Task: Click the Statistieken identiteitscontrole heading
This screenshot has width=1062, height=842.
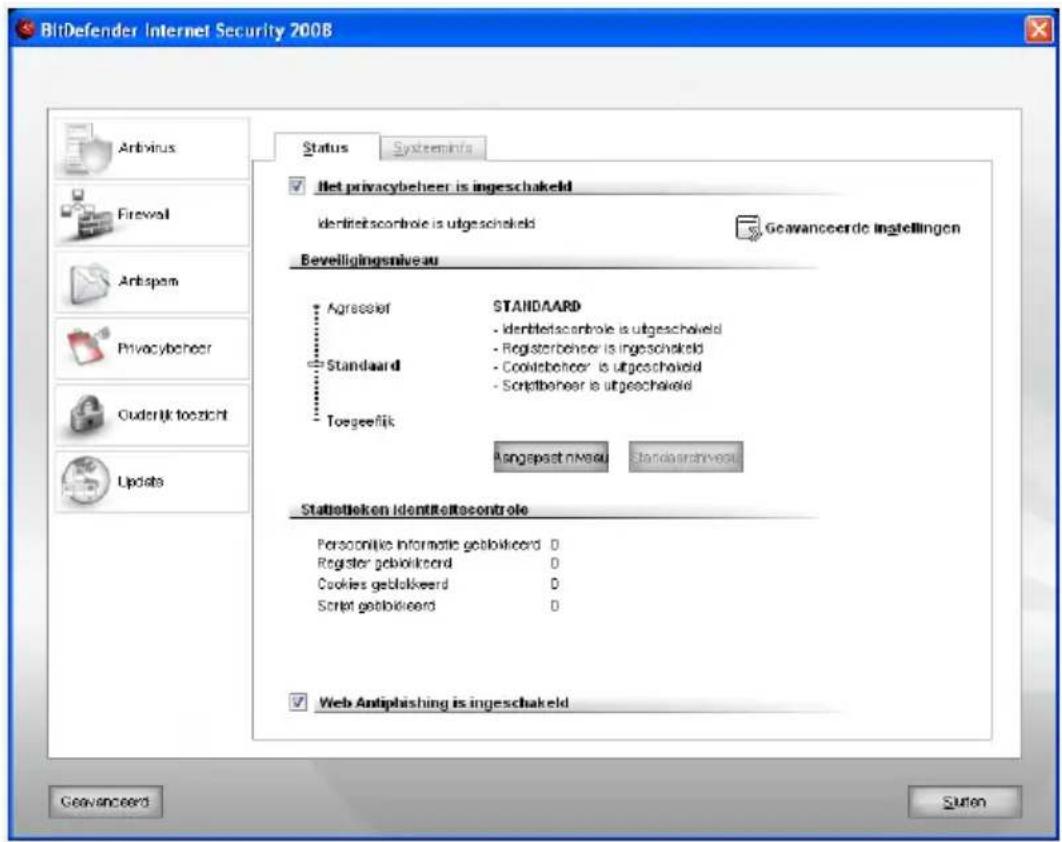Action: [414, 509]
